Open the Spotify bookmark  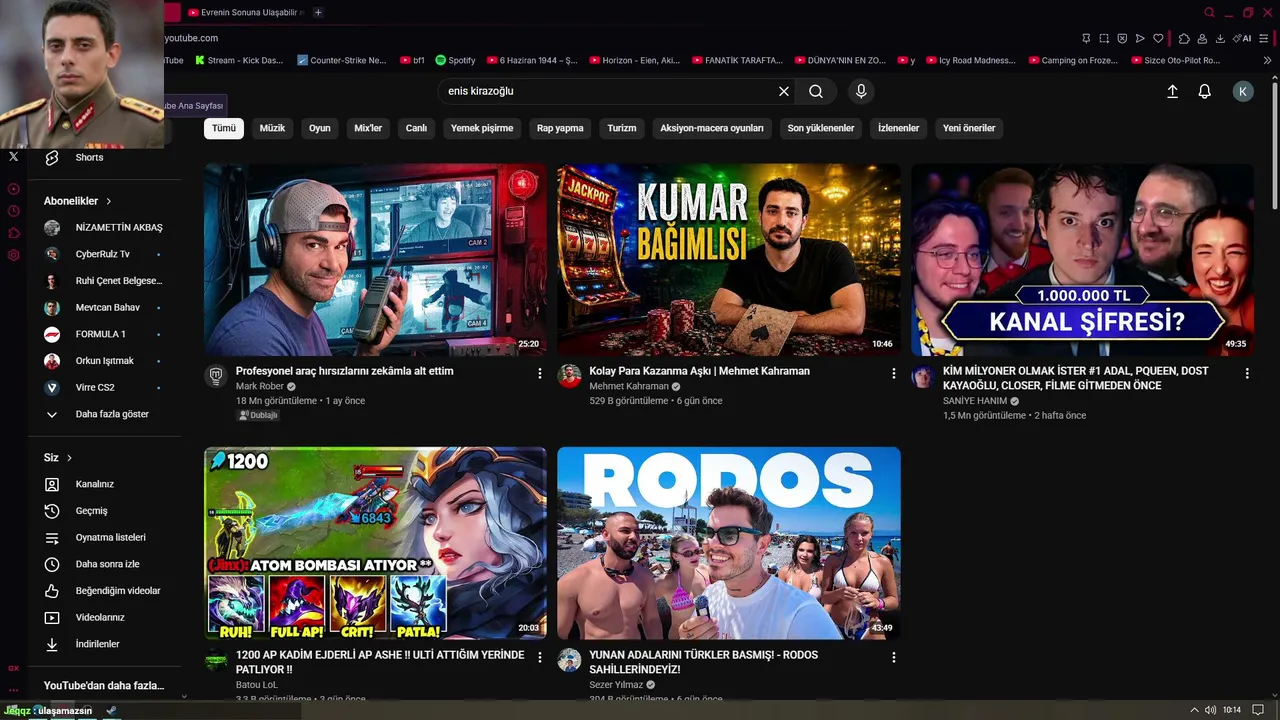(456, 60)
